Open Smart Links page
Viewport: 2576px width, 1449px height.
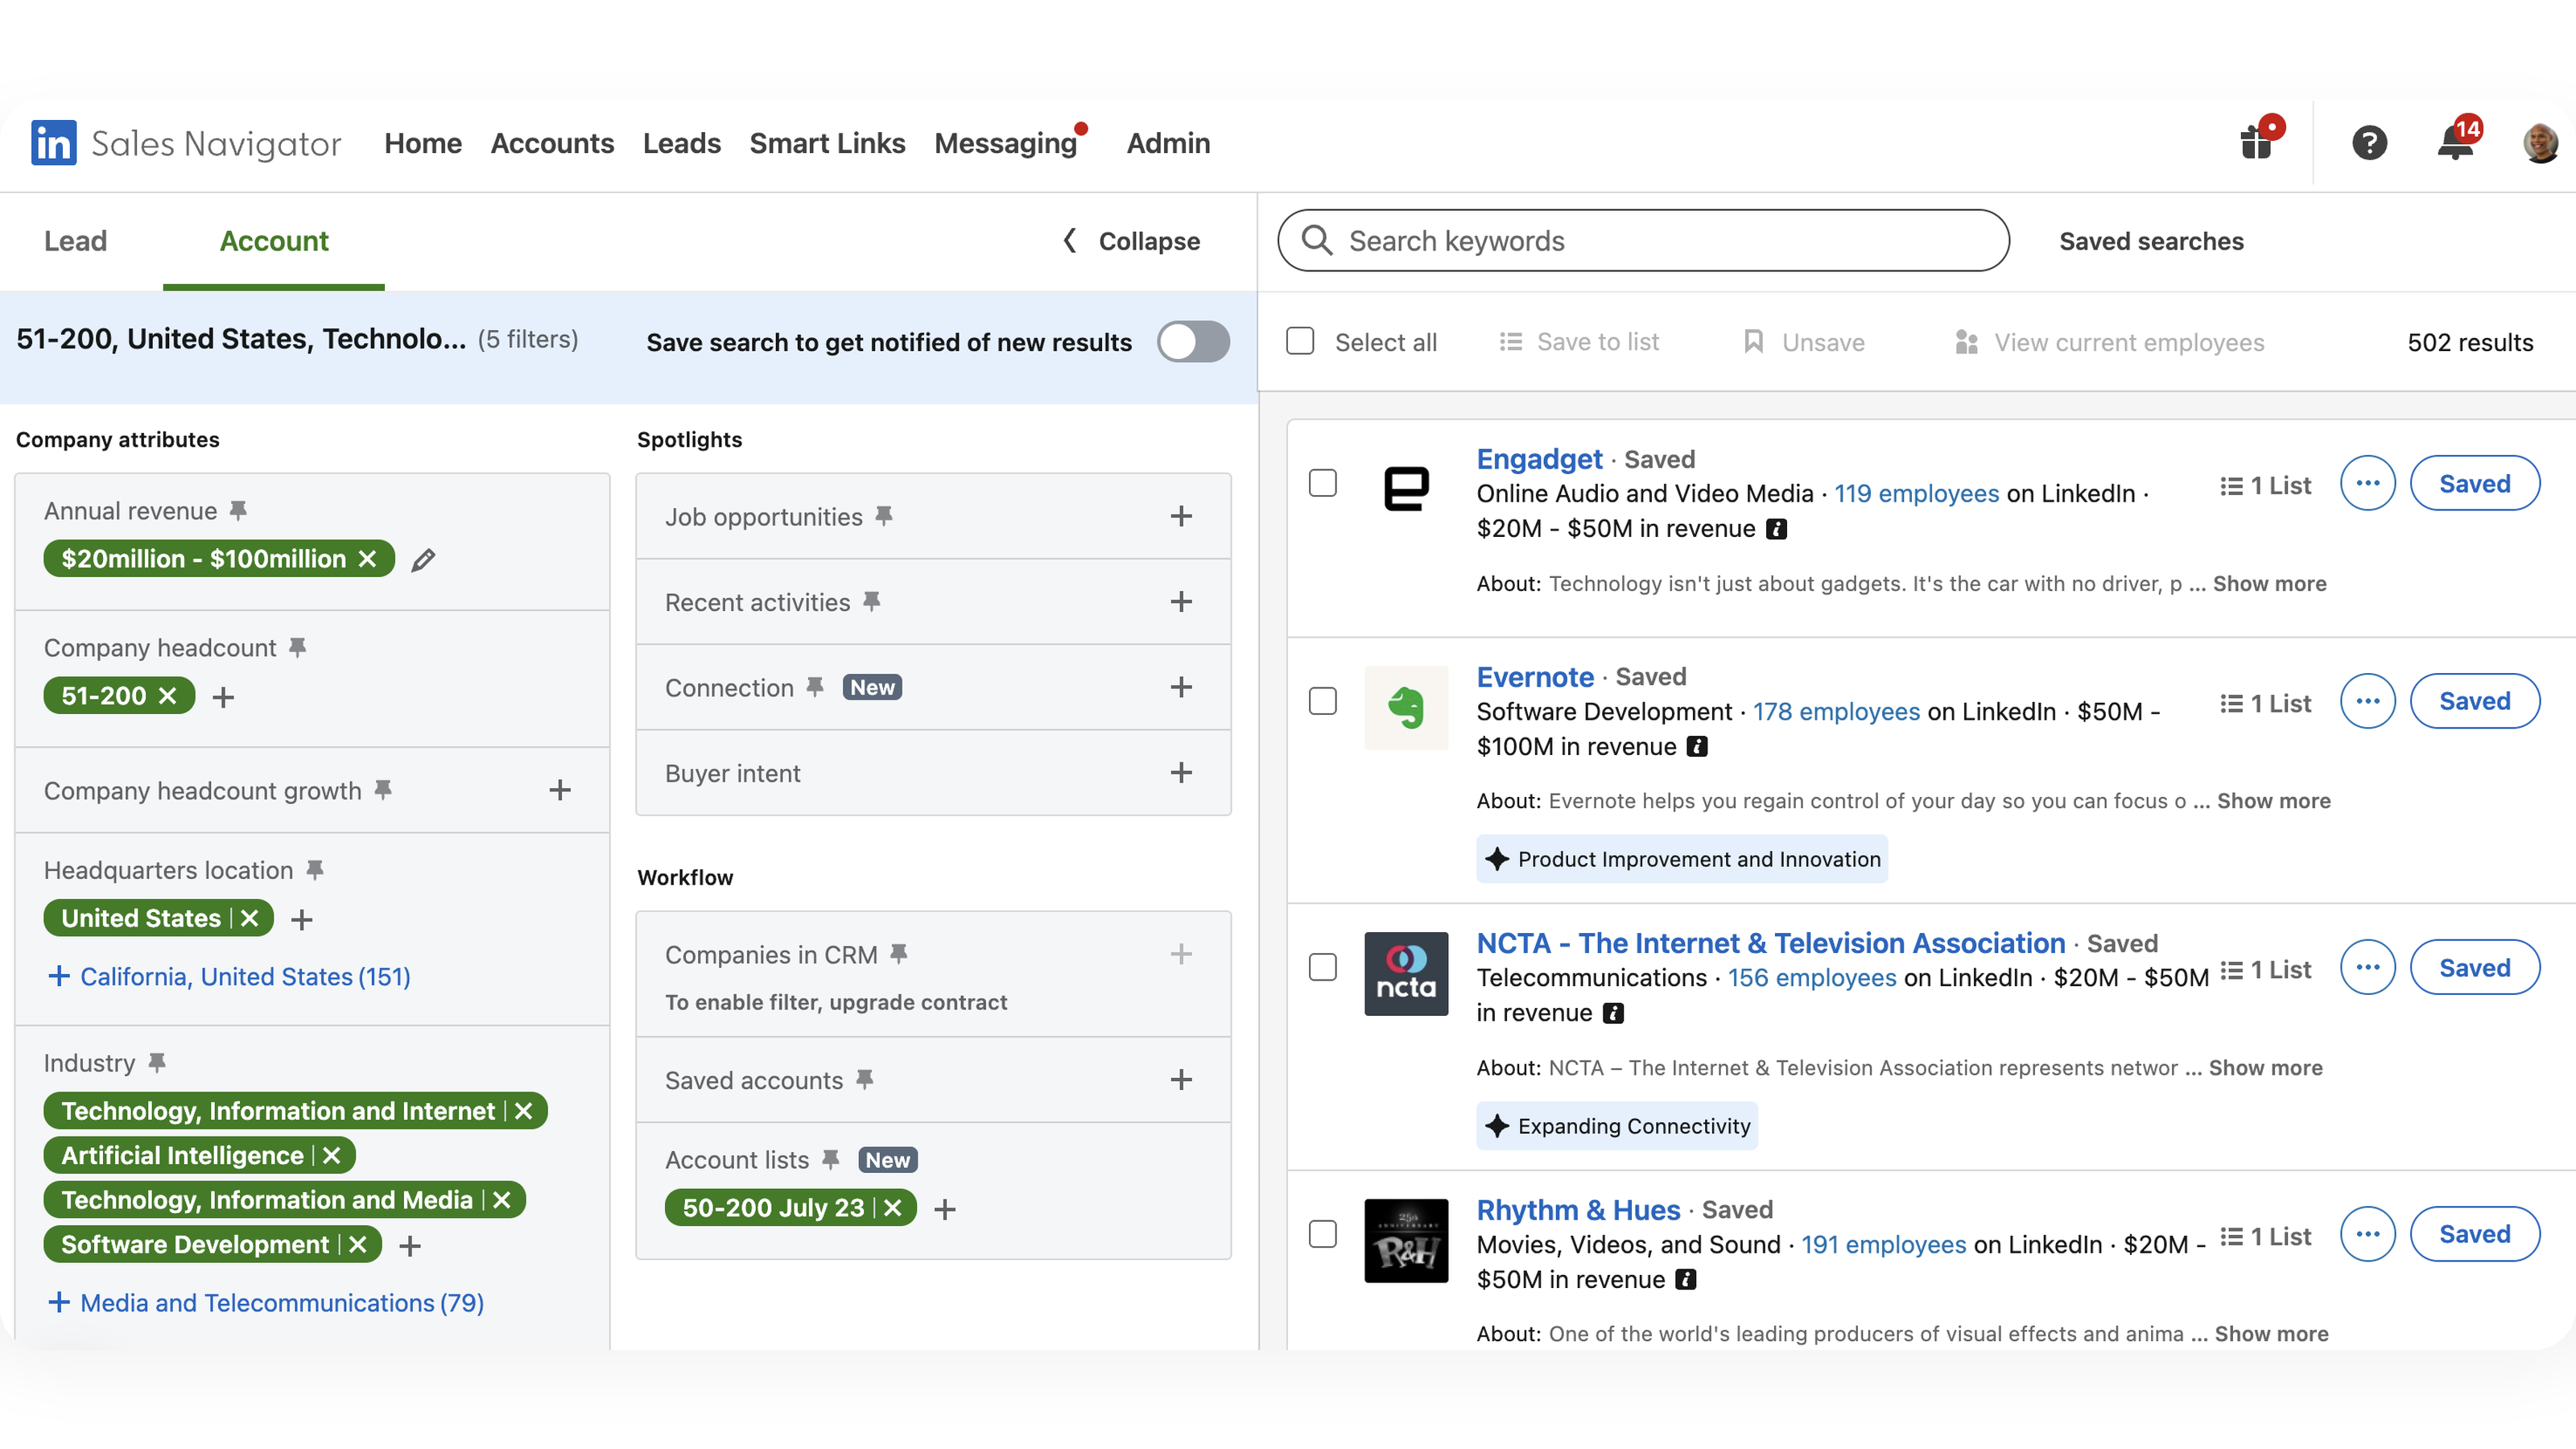827,143
